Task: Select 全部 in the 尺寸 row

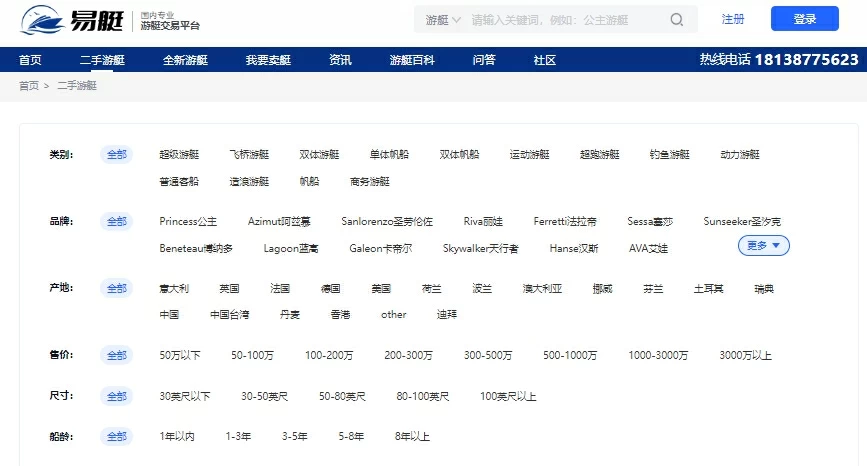Action: point(117,396)
